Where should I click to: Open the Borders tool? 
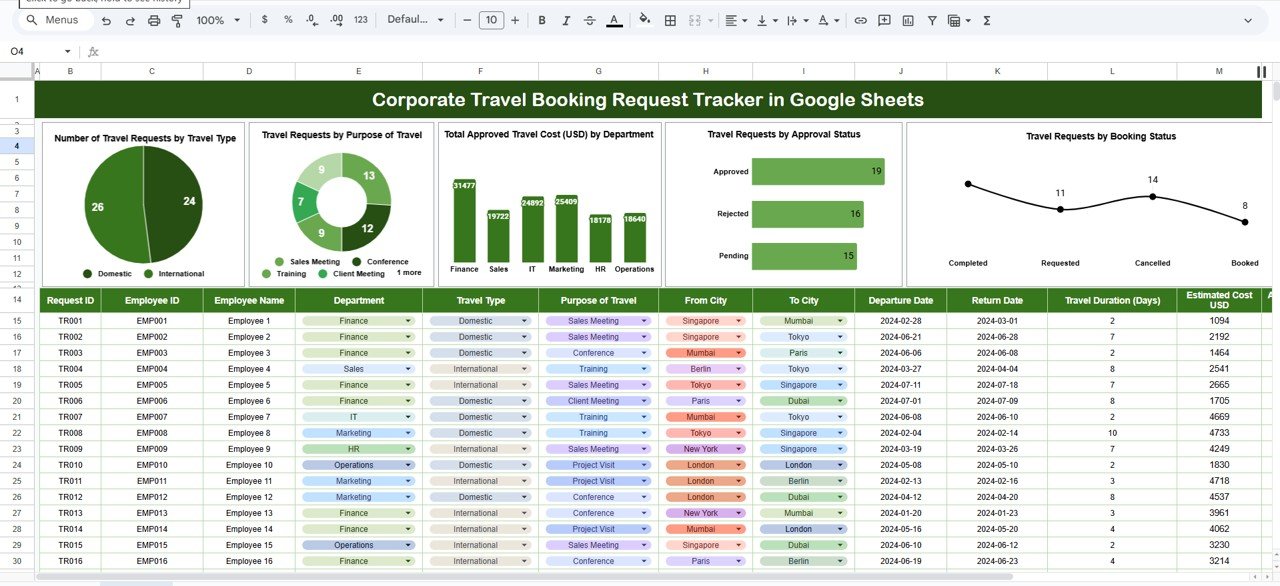coord(669,20)
